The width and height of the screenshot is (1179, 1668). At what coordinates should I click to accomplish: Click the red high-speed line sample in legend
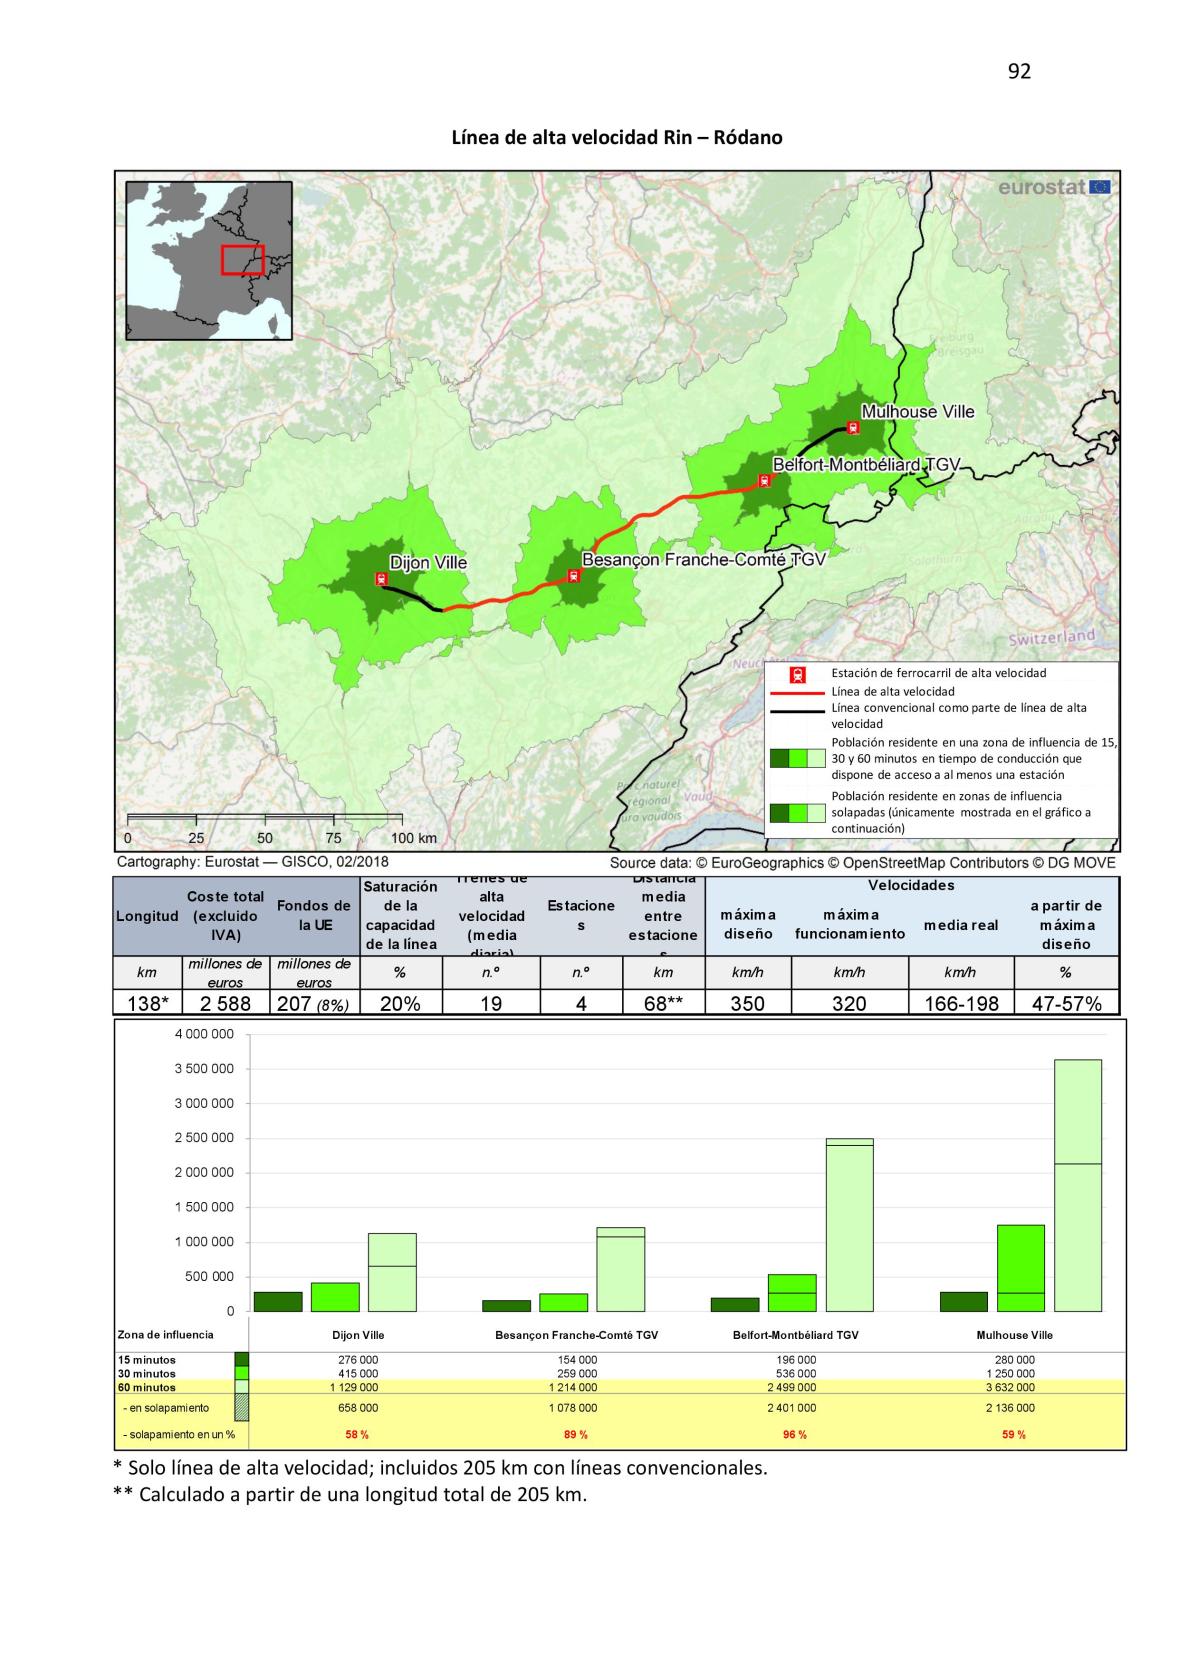point(798,692)
